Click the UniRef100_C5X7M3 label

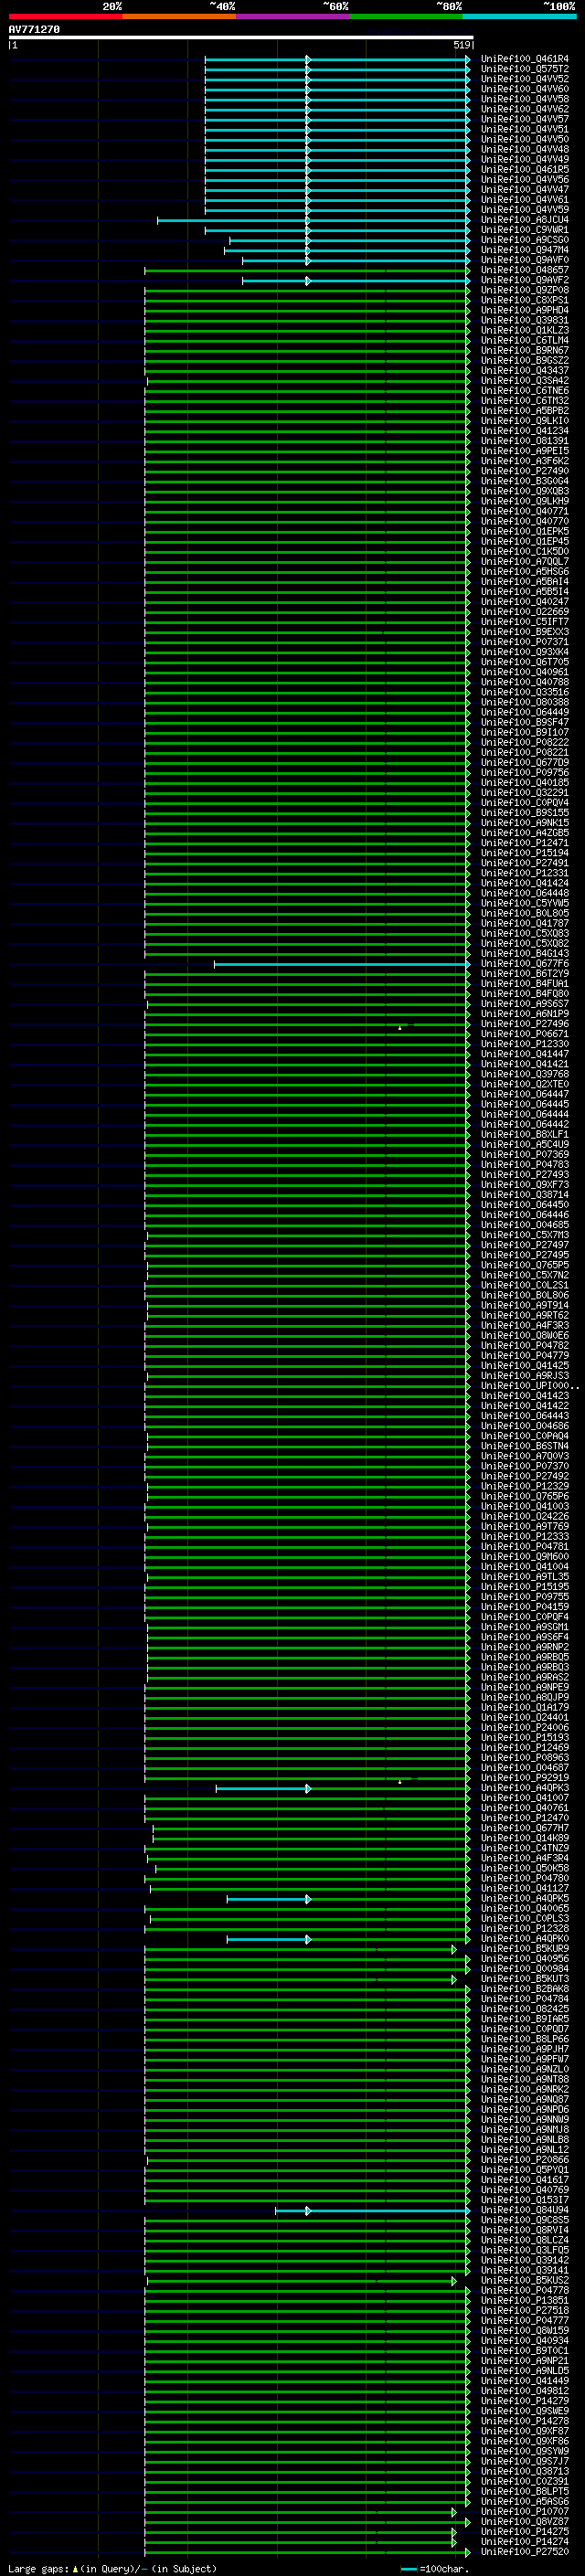(525, 1235)
